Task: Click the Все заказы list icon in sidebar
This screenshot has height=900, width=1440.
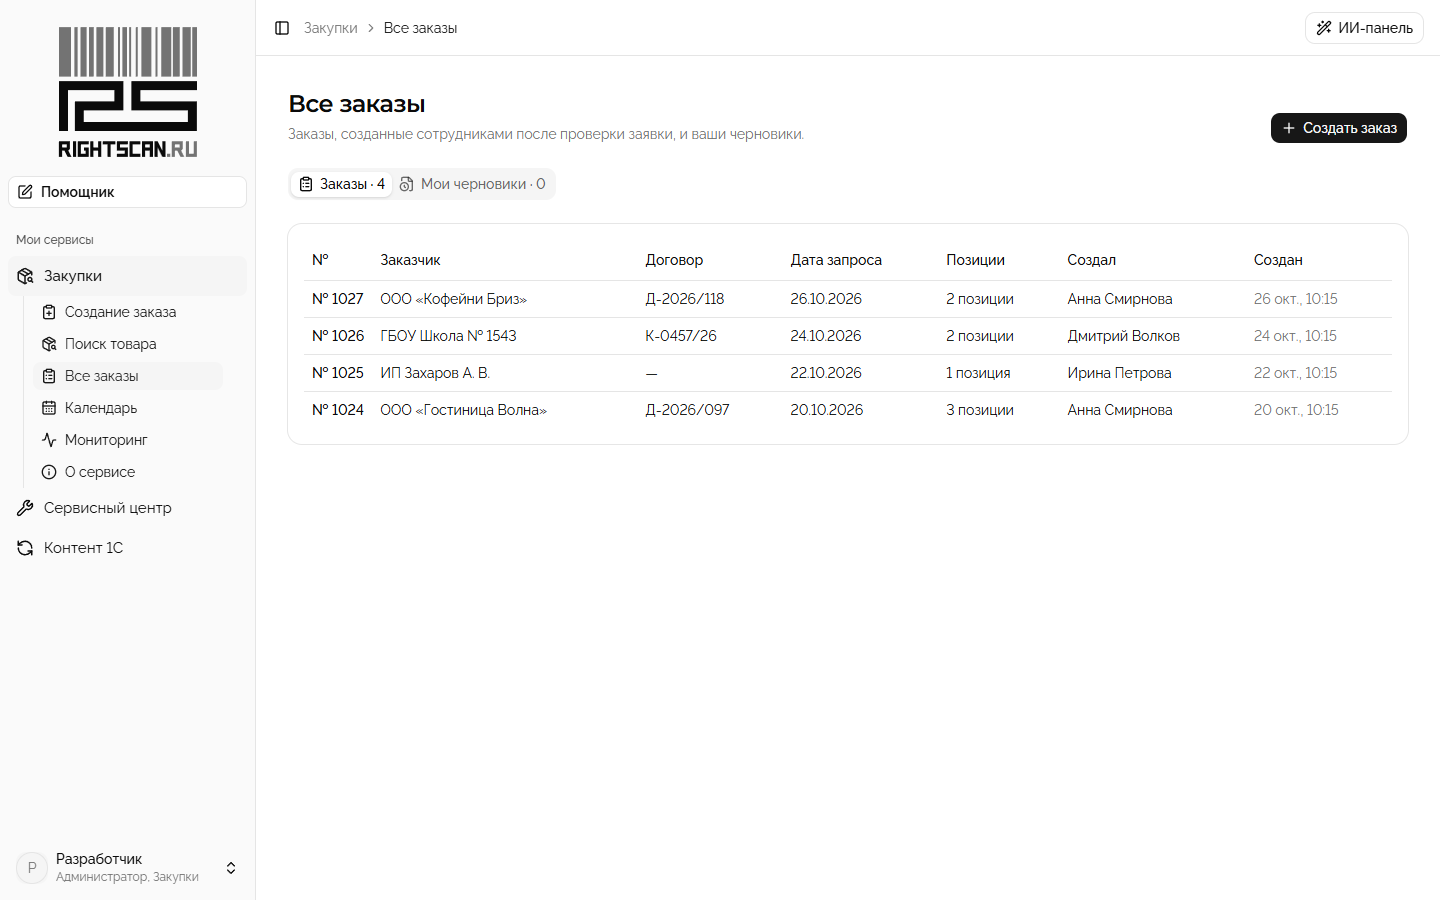Action: pos(49,376)
